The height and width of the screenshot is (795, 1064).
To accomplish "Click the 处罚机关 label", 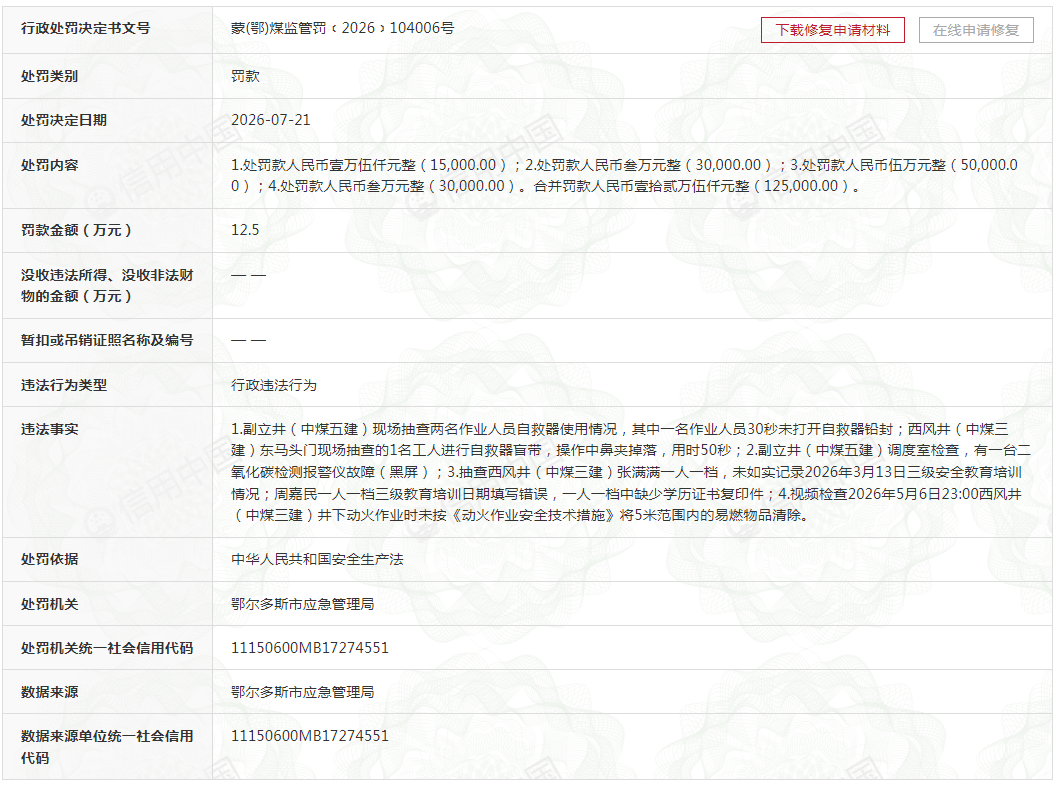I will click(x=50, y=604).
